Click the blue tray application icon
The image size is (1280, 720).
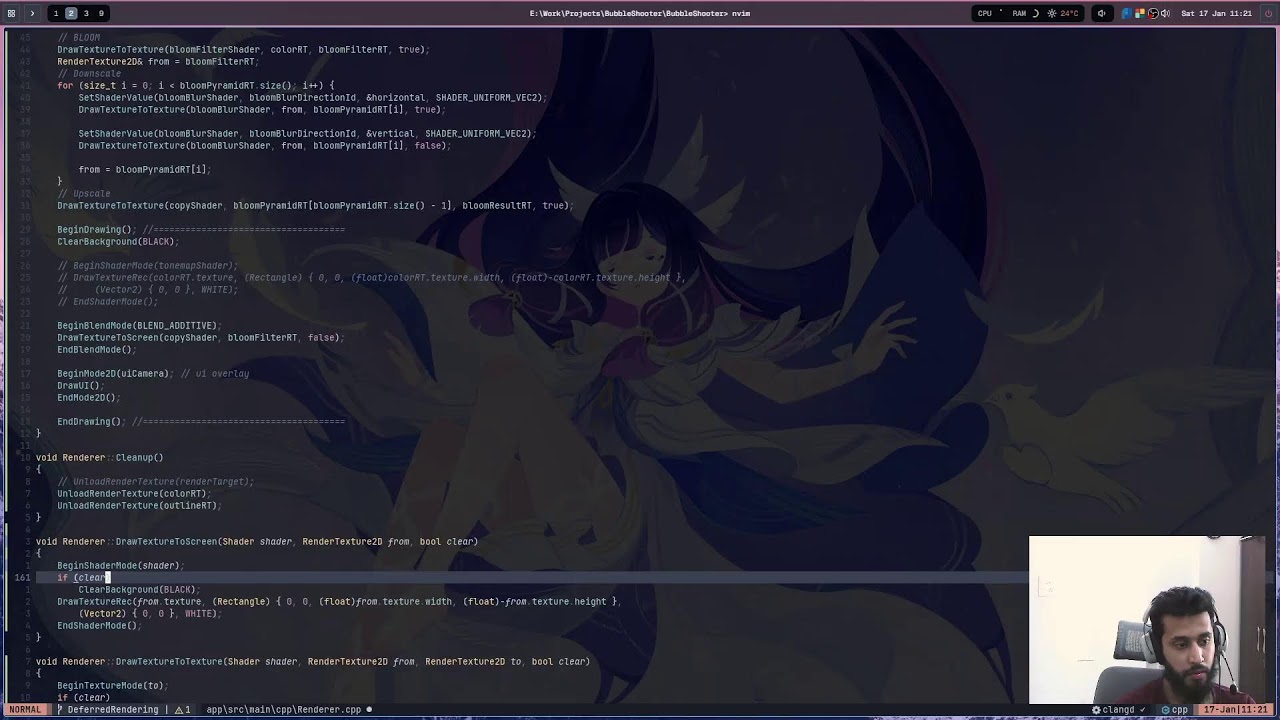click(x=1127, y=13)
